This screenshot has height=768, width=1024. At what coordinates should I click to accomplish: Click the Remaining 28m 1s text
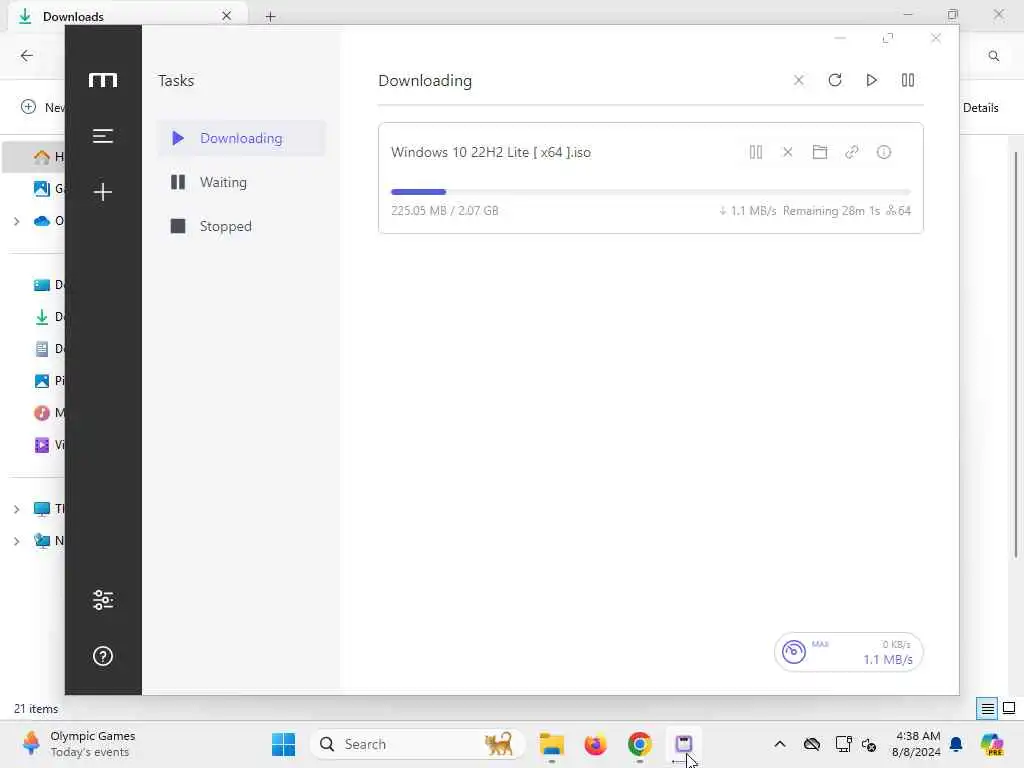(831, 211)
